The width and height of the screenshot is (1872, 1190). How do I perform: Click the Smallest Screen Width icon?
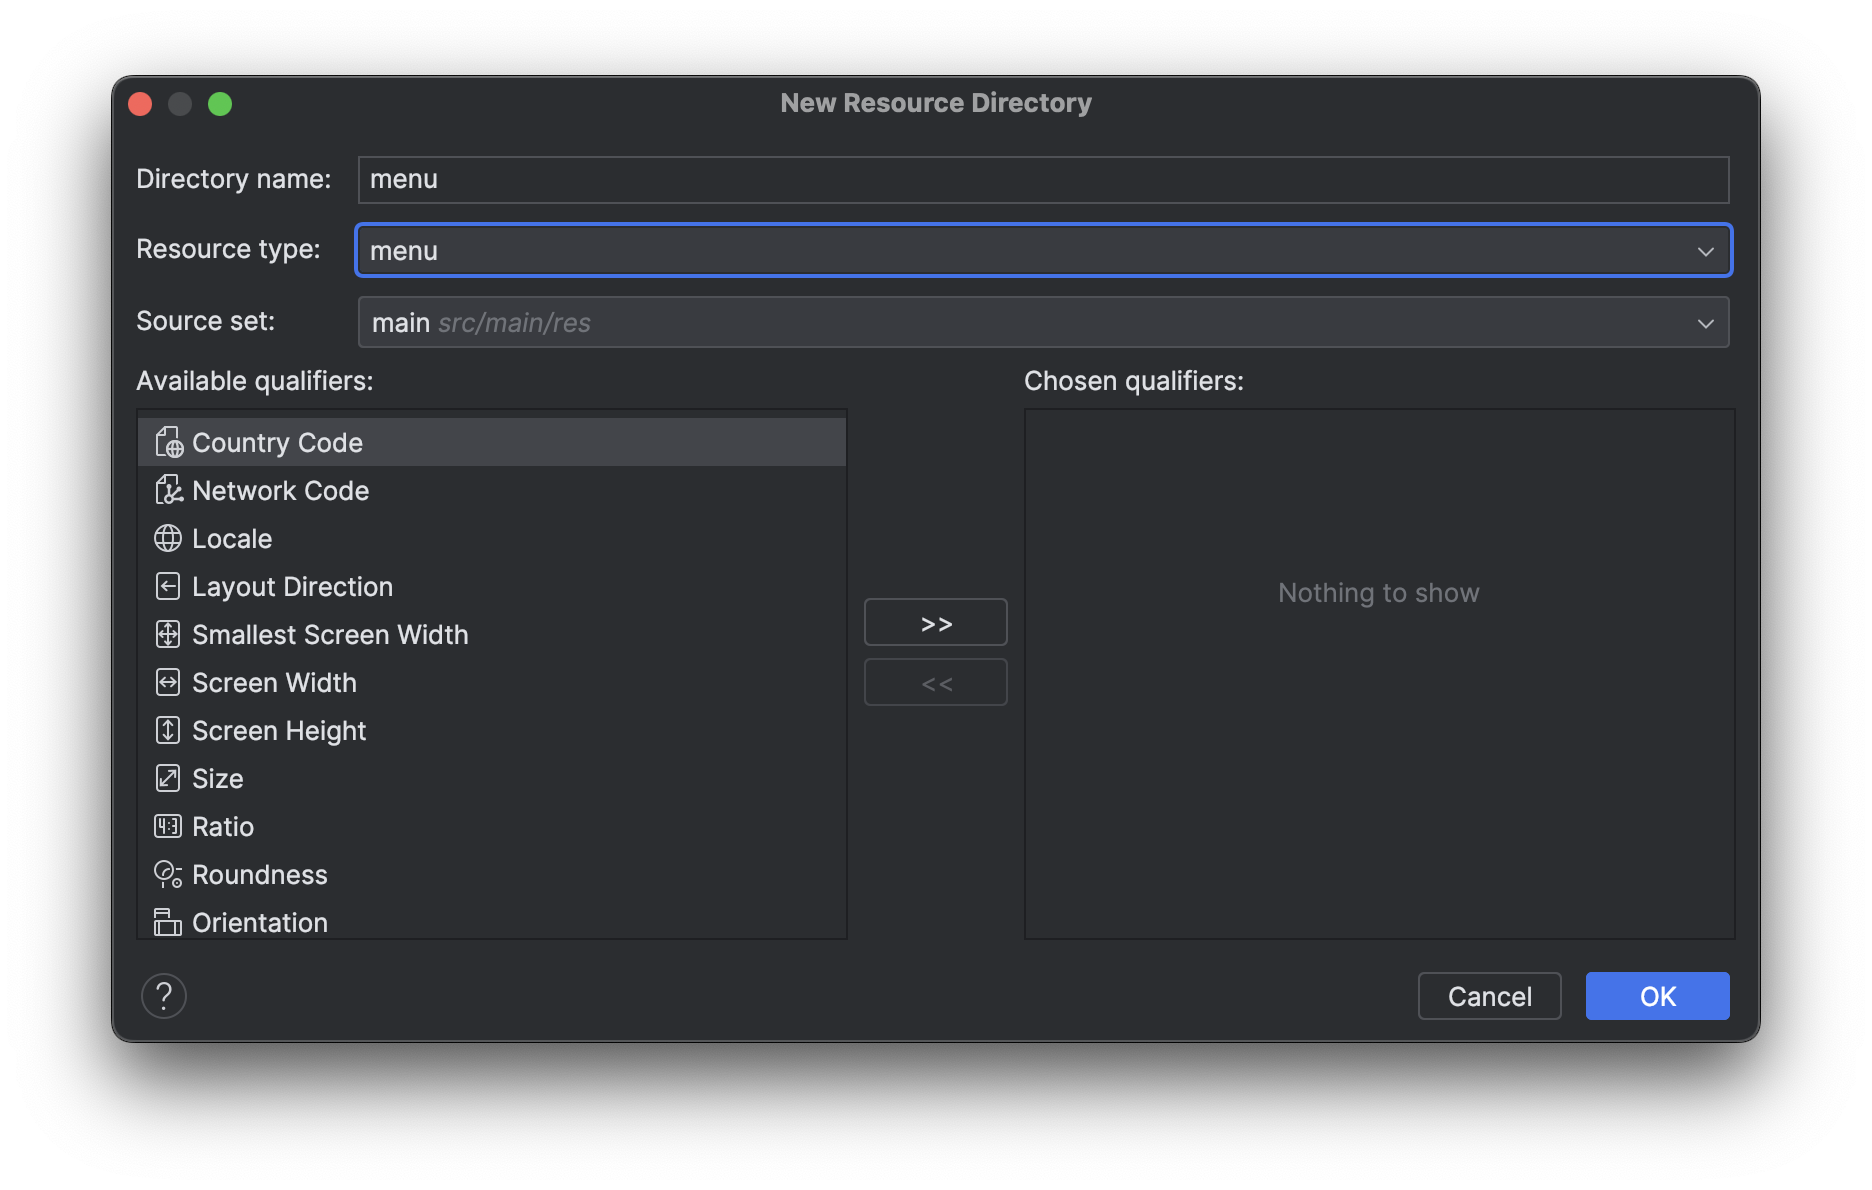tap(168, 634)
